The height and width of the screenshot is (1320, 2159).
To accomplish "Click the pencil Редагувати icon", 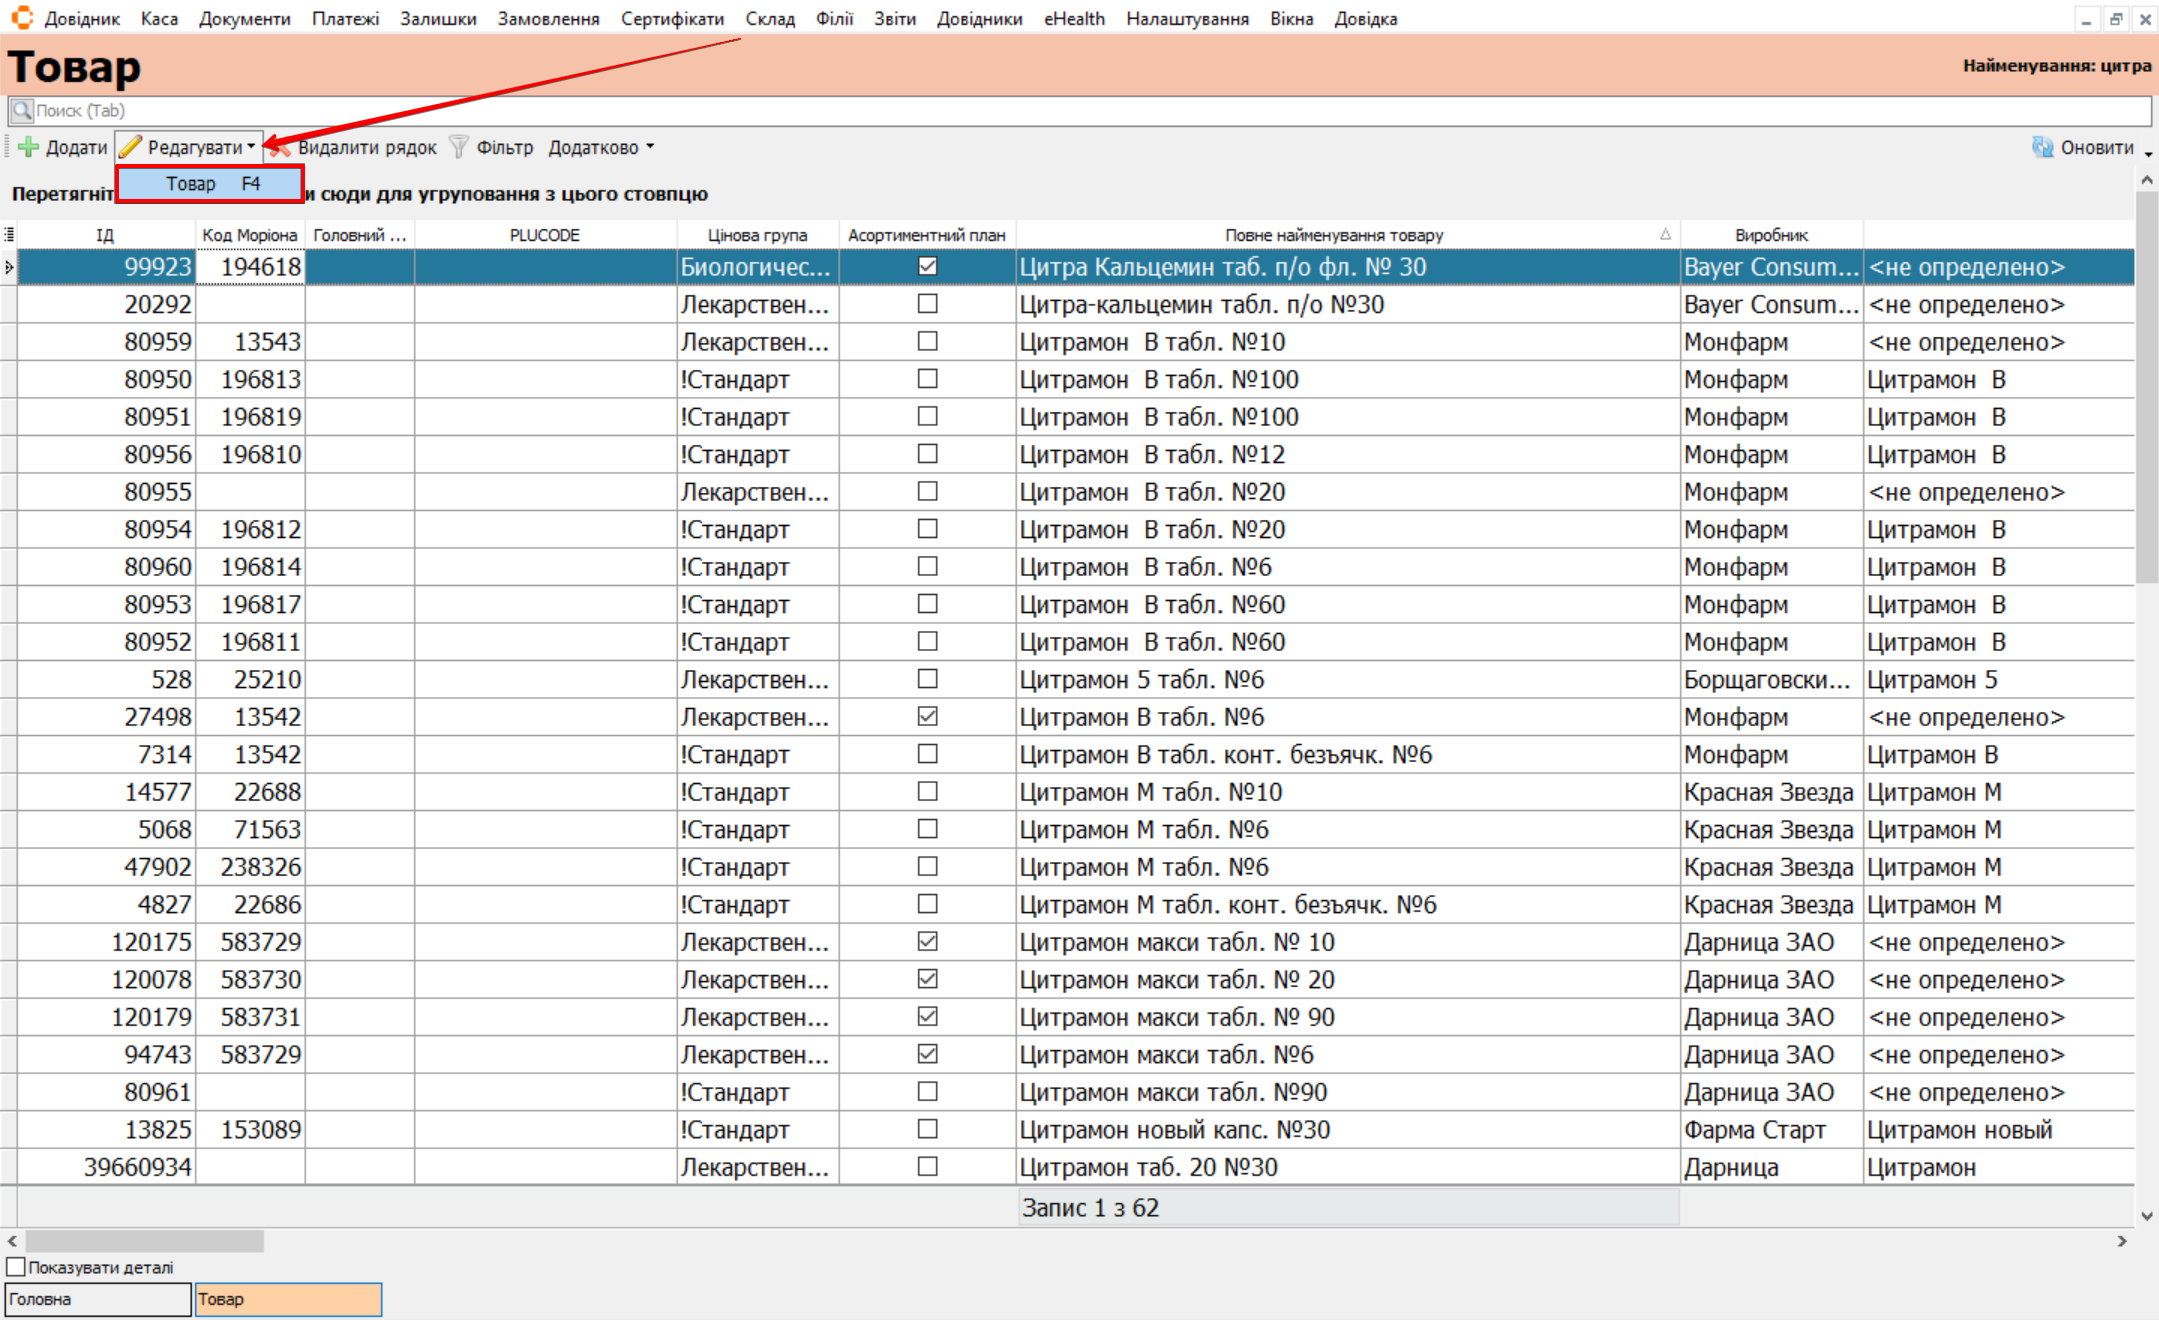I will 131,147.
